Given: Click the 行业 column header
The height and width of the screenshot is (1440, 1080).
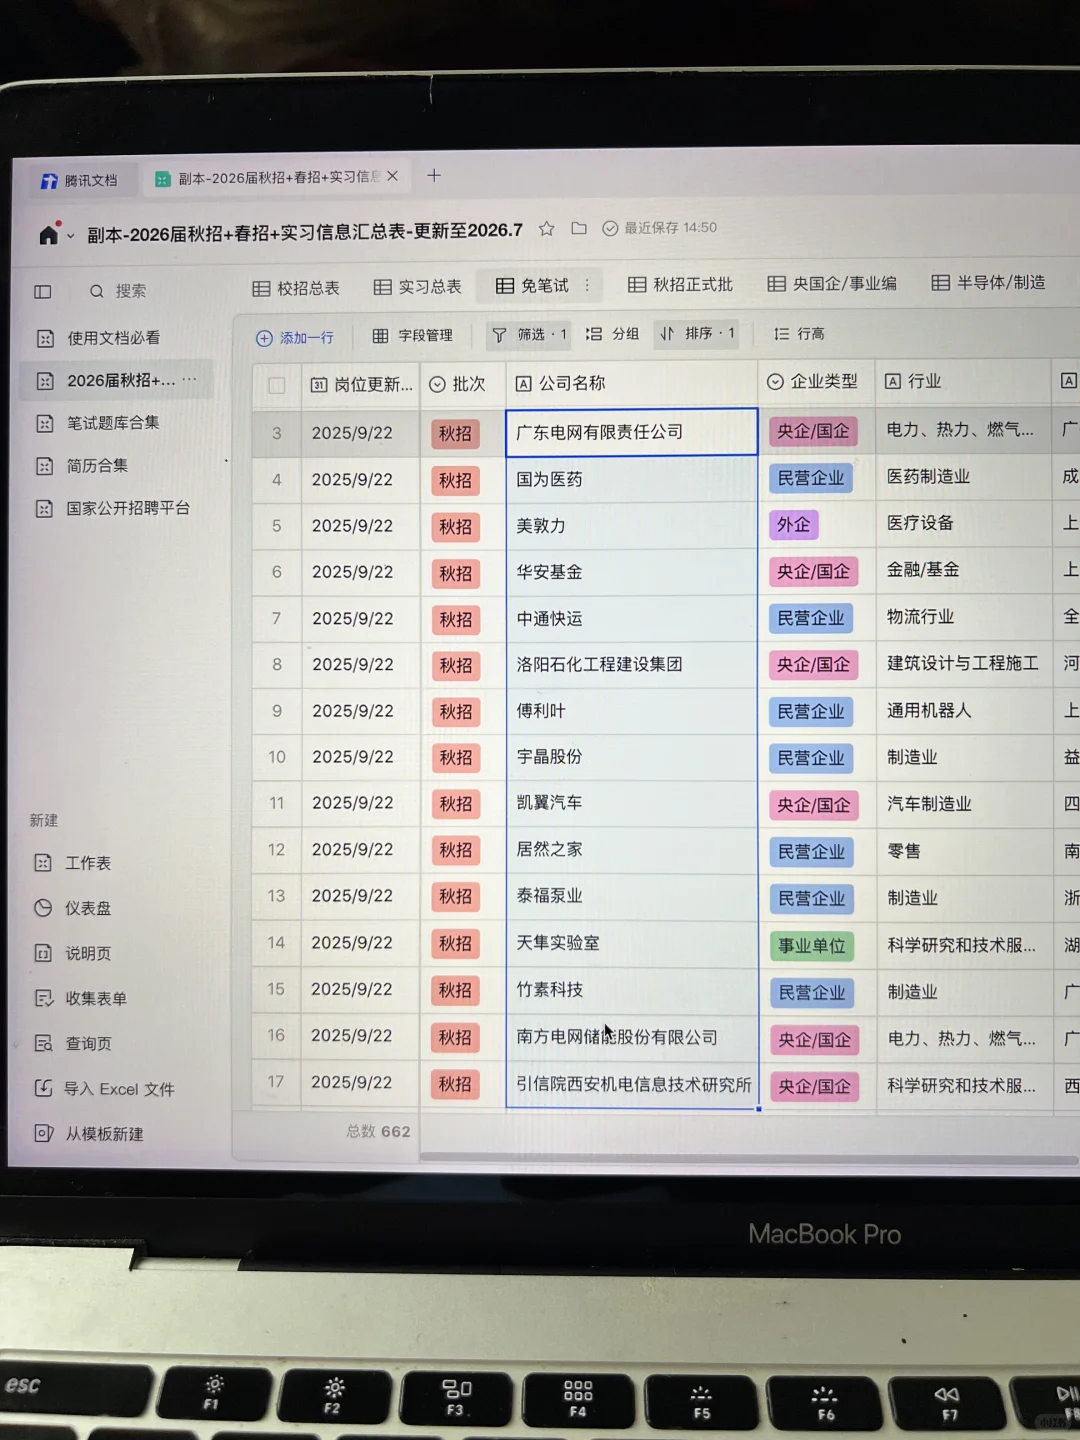Looking at the screenshot, I should (963, 381).
